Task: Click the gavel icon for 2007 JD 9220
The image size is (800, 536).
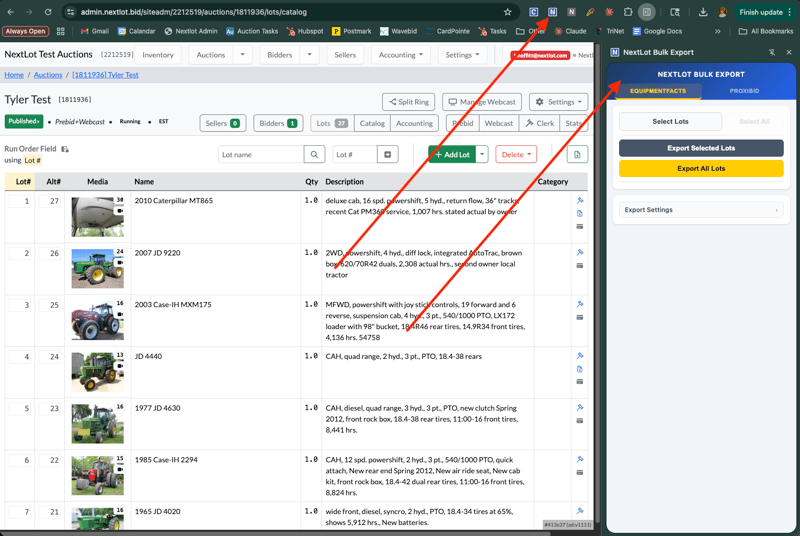Action: pyautogui.click(x=580, y=252)
